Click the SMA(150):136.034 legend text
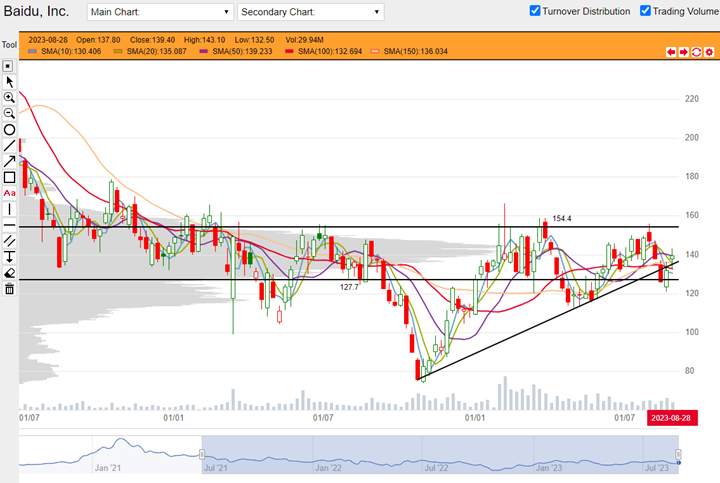Screen dimensions: 720x483 pos(415,51)
